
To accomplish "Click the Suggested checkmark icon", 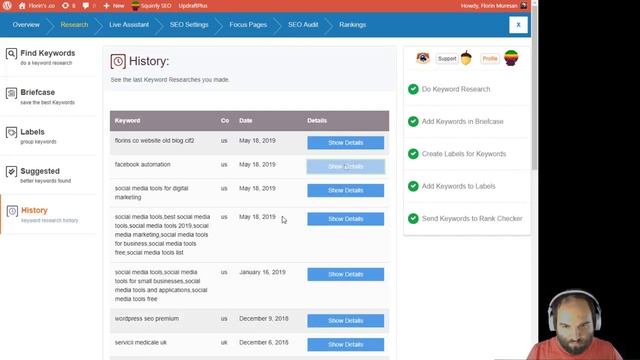I will tap(11, 172).
